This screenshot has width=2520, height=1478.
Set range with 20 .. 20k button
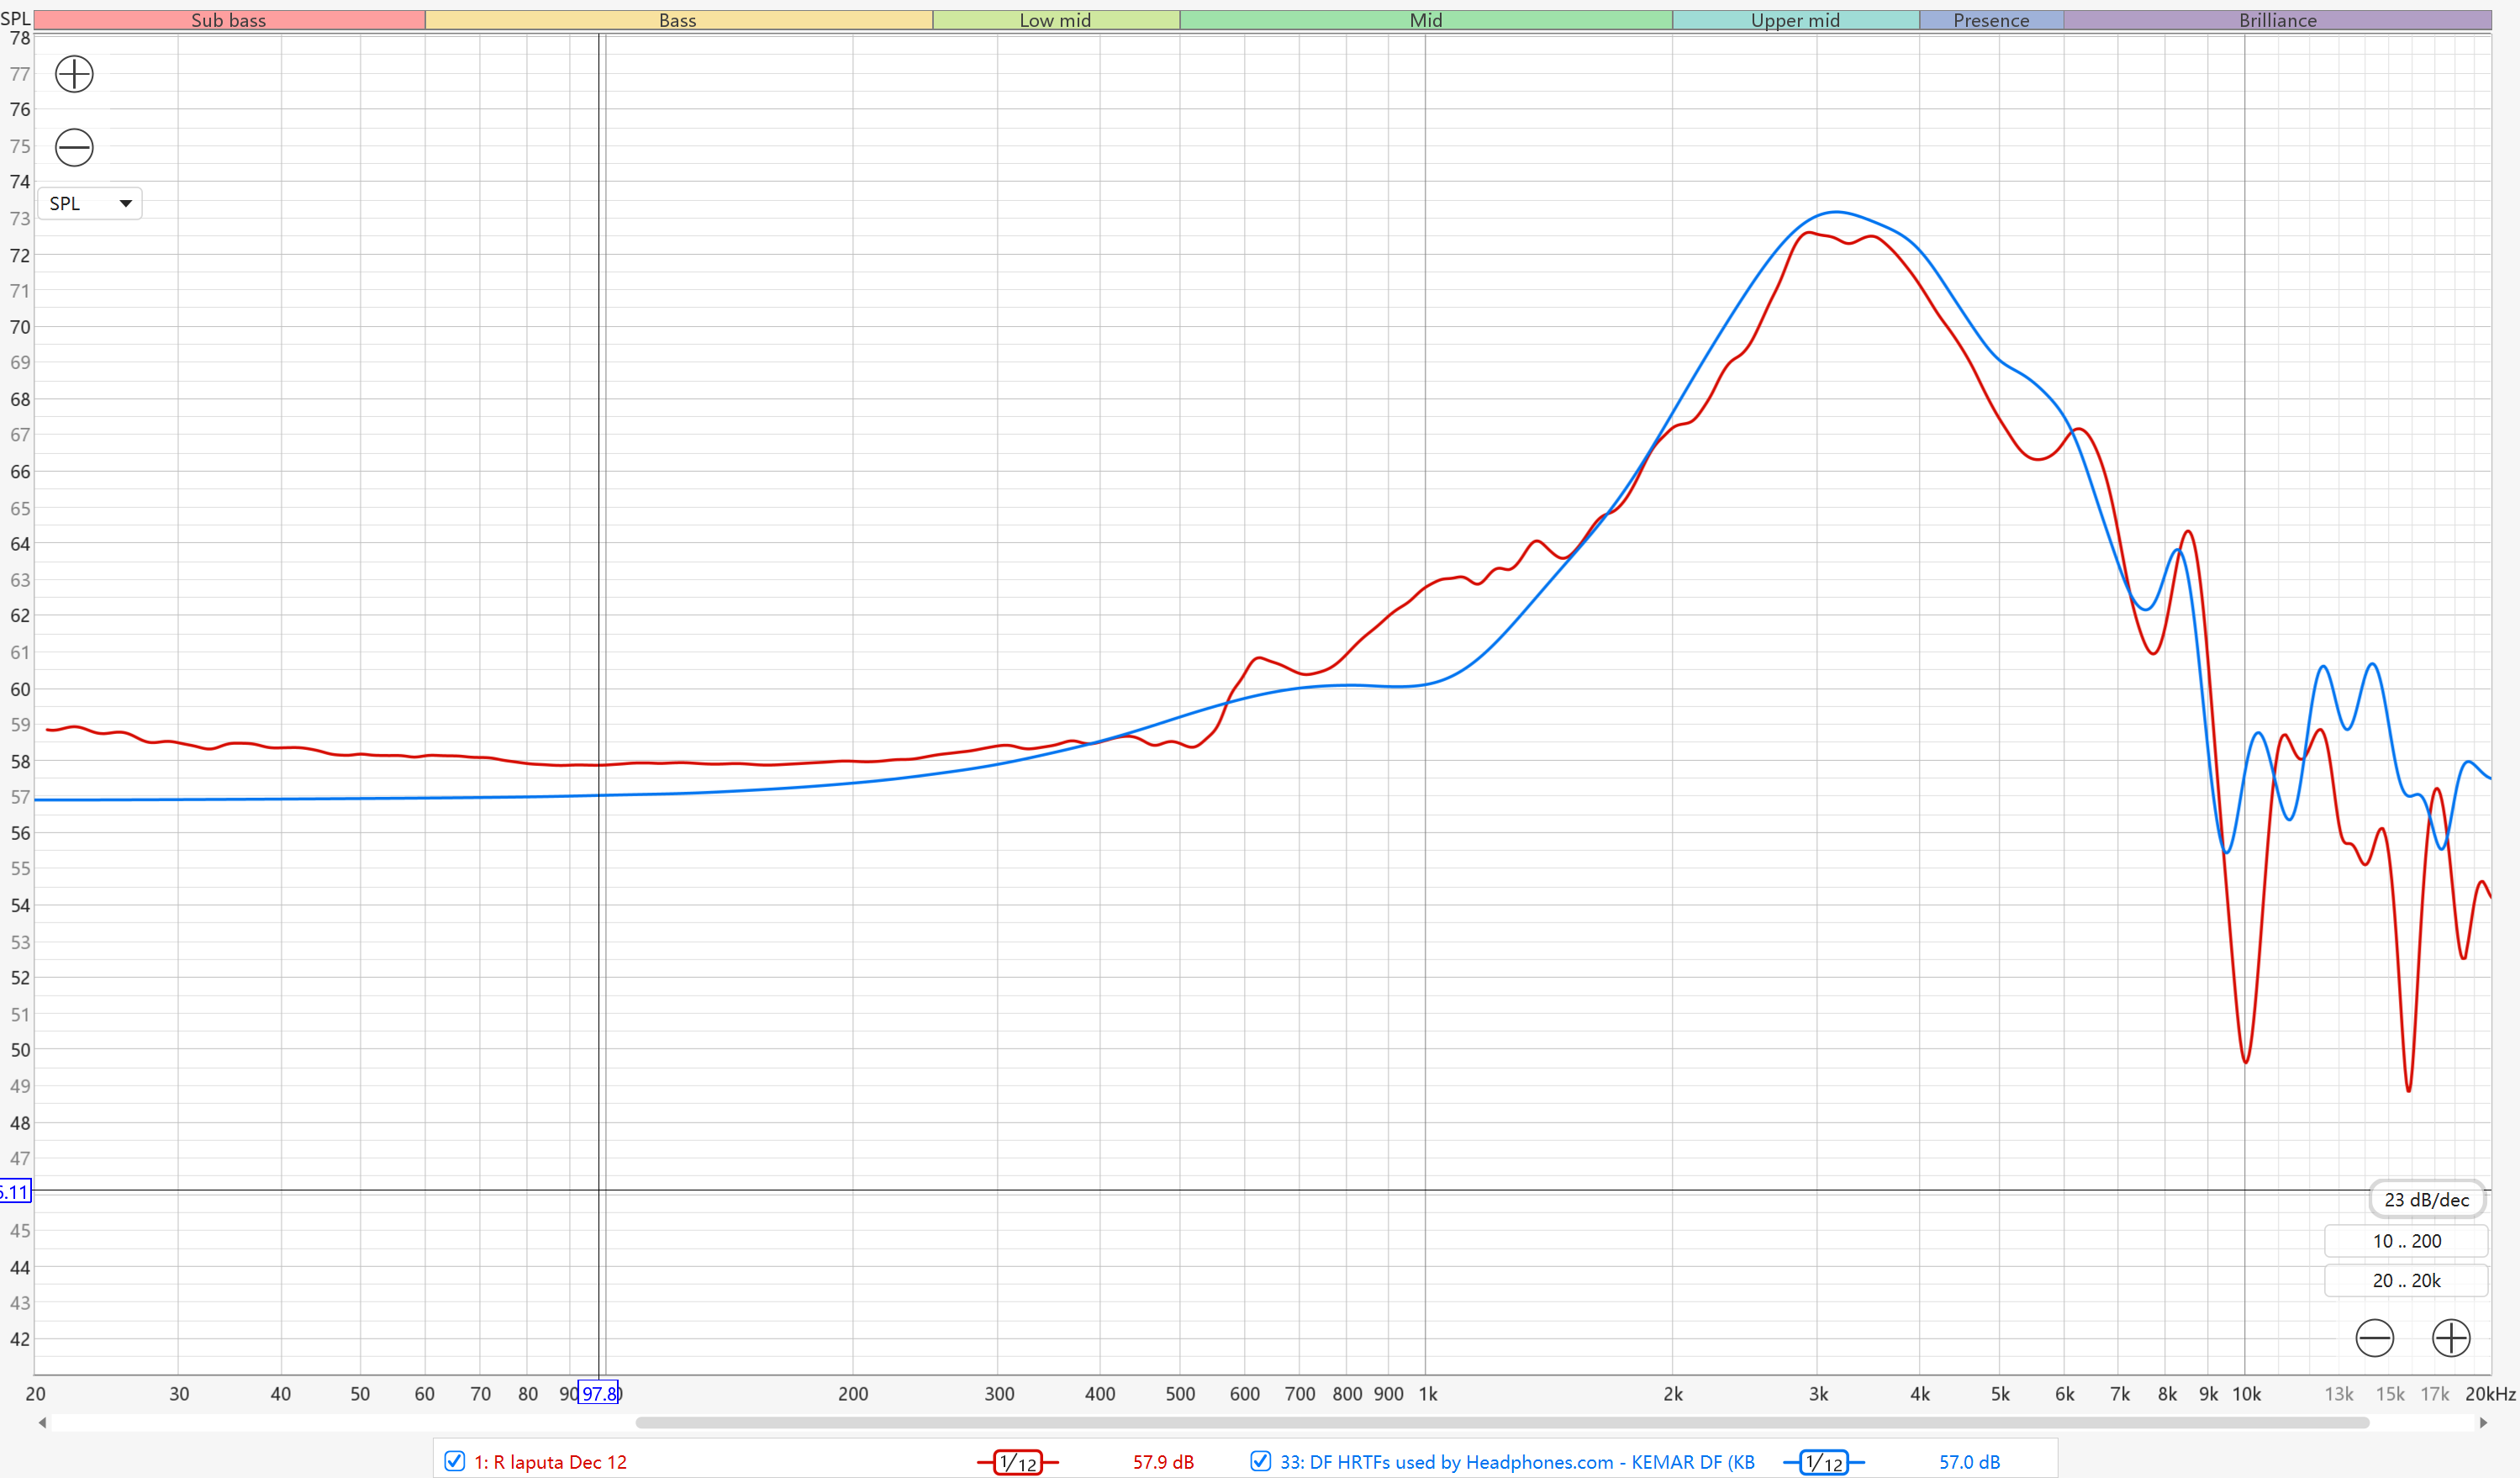click(x=2406, y=1280)
